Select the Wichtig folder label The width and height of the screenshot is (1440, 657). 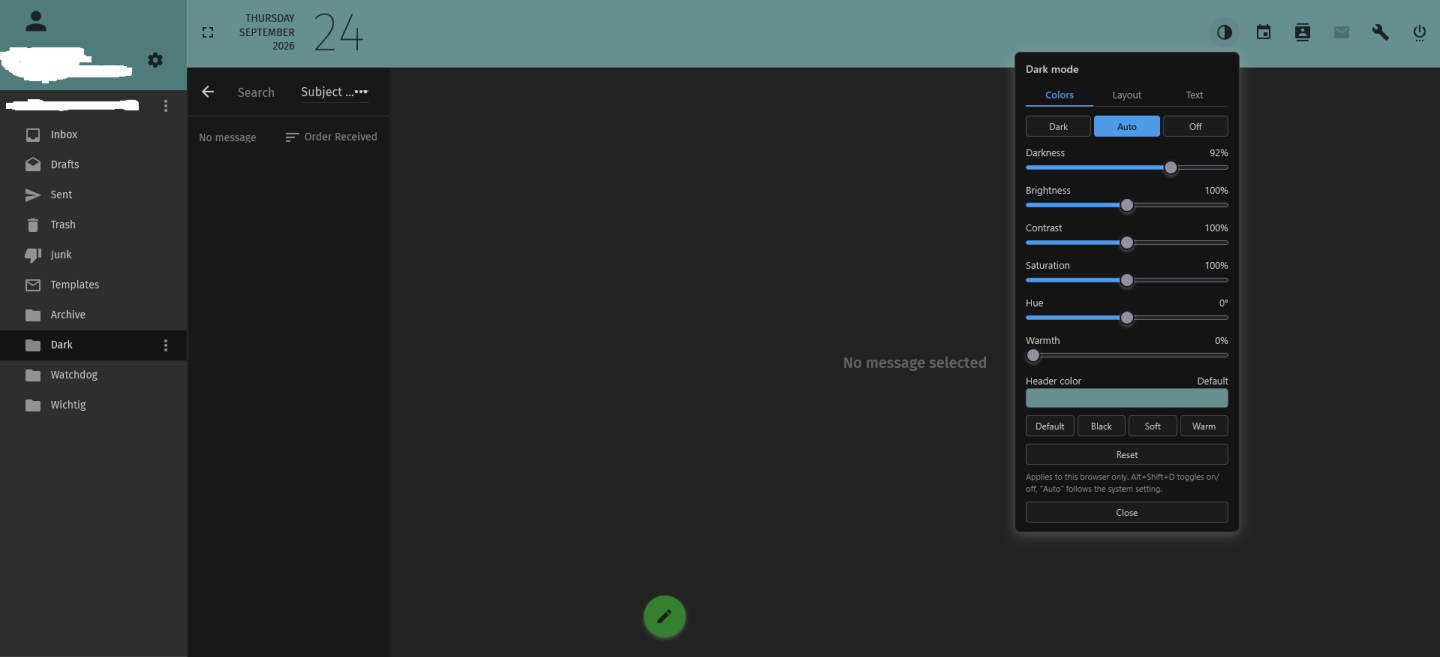(68, 405)
